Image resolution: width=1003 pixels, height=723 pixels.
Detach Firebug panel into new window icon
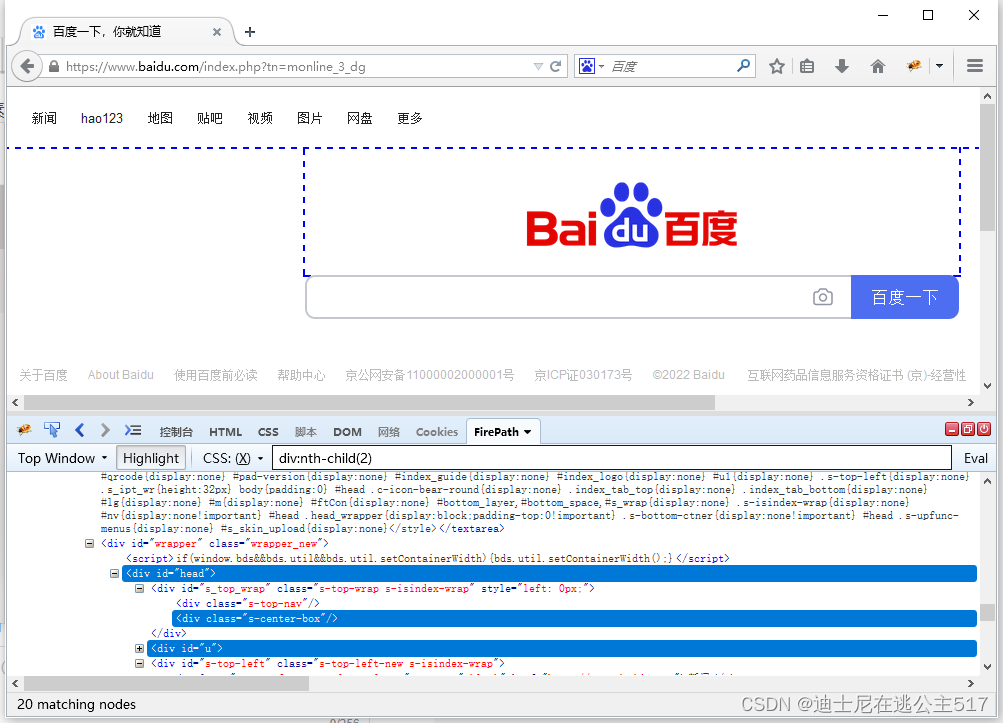[968, 429]
